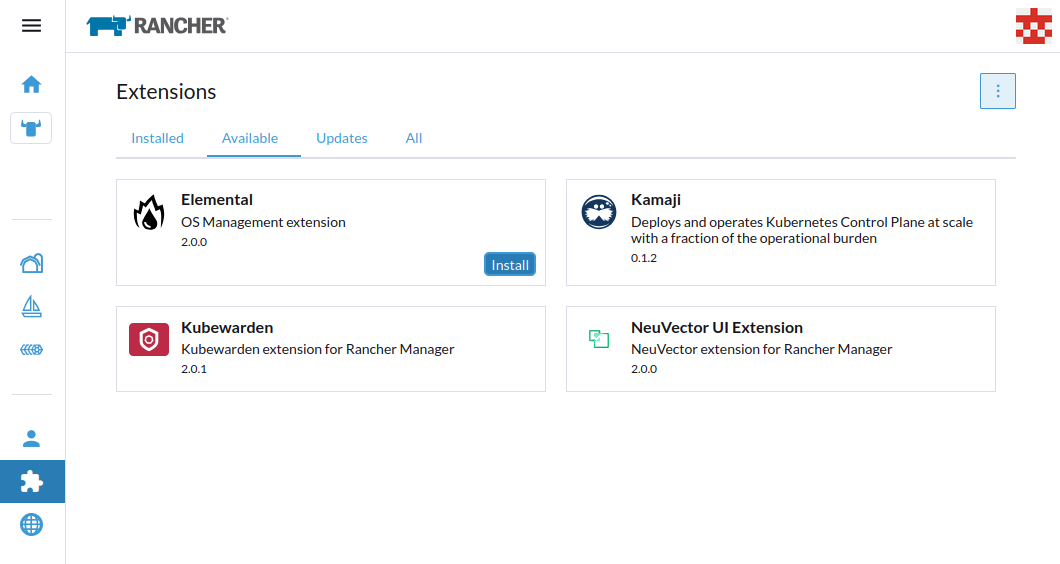Screen dimensions: 1060x564
Task: Go to the Home page icon
Action: 31,84
